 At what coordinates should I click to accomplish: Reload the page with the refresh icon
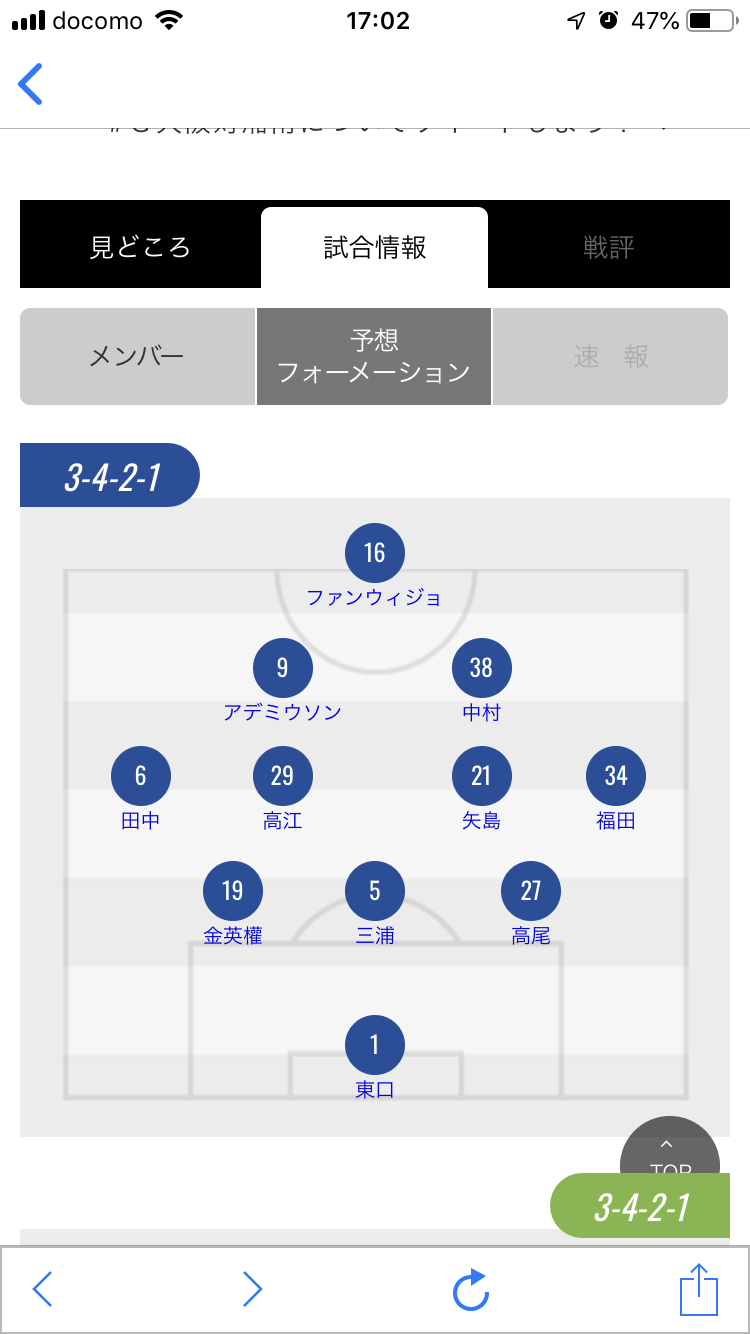pyautogui.click(x=470, y=1290)
